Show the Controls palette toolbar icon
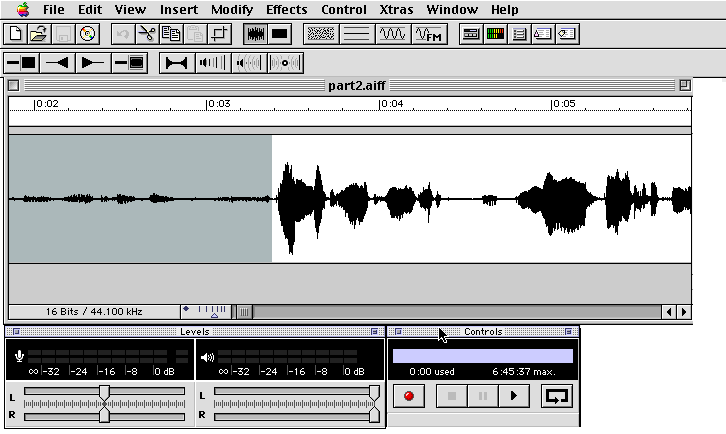This screenshot has width=726, height=434. (471, 34)
